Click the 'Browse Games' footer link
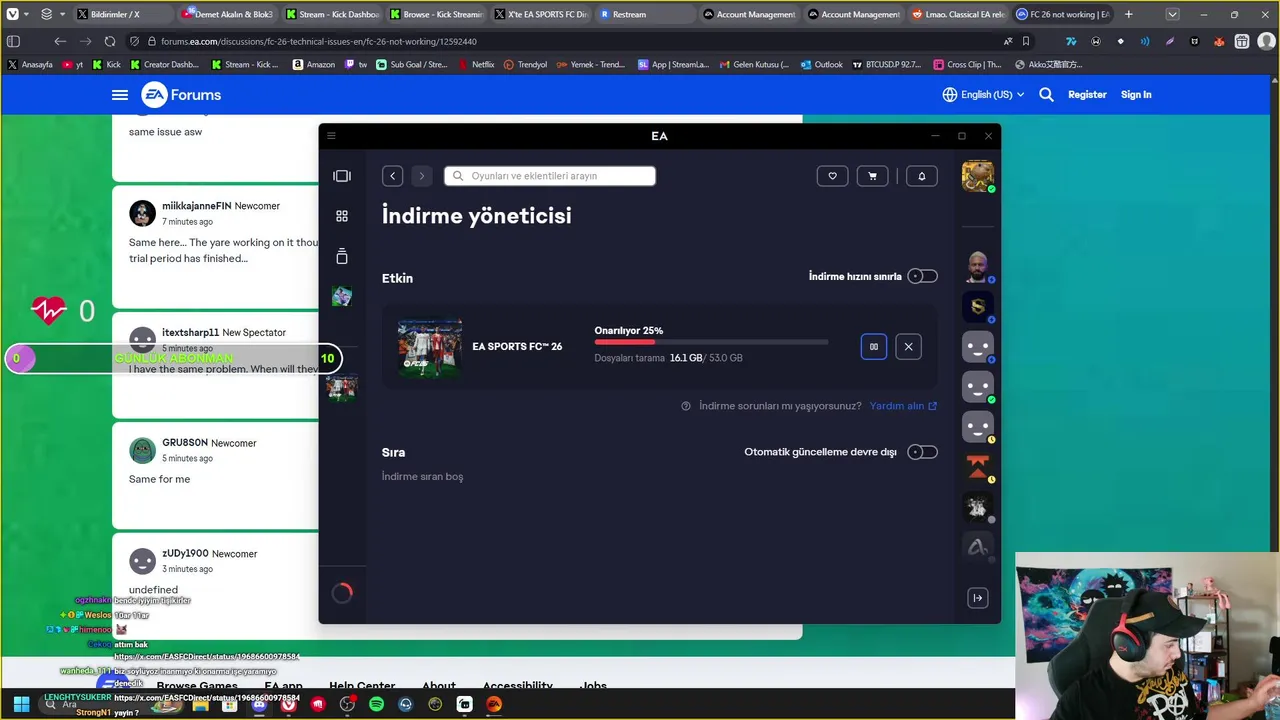This screenshot has width=1280, height=720. [197, 685]
